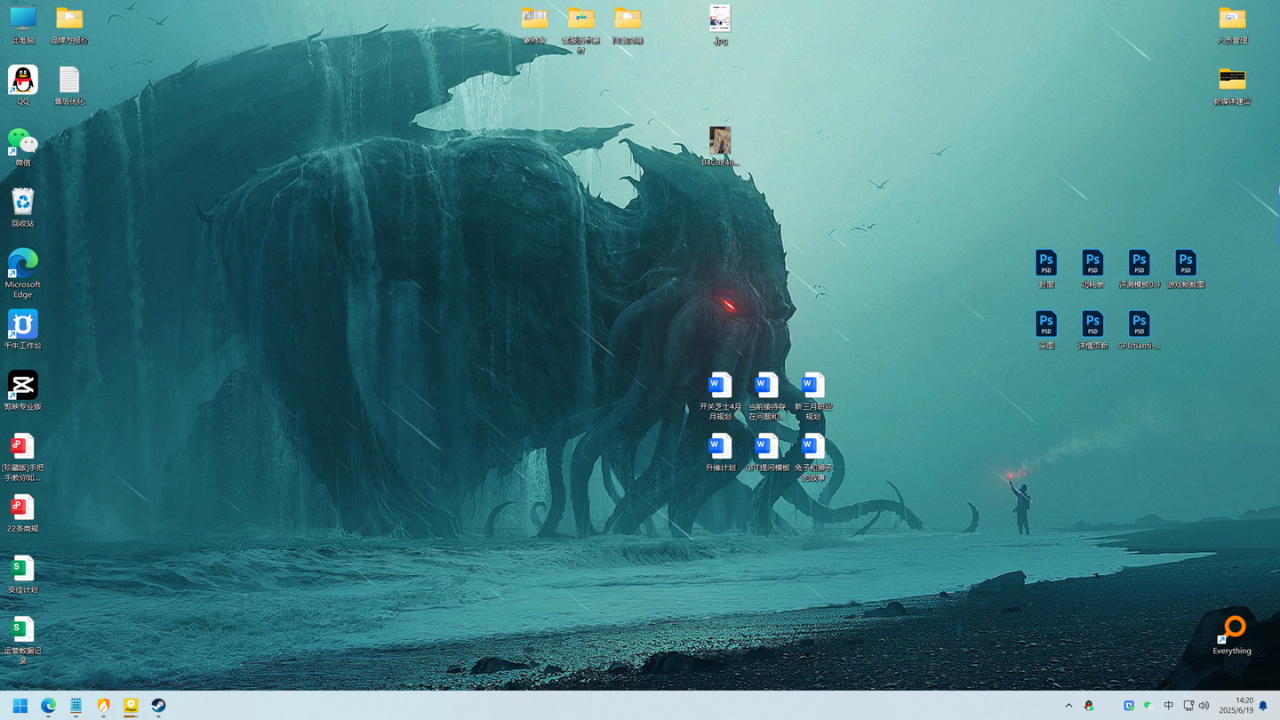The image size is (1280, 720).
Task: Select the 升维计划 Word document
Action: tap(720, 451)
